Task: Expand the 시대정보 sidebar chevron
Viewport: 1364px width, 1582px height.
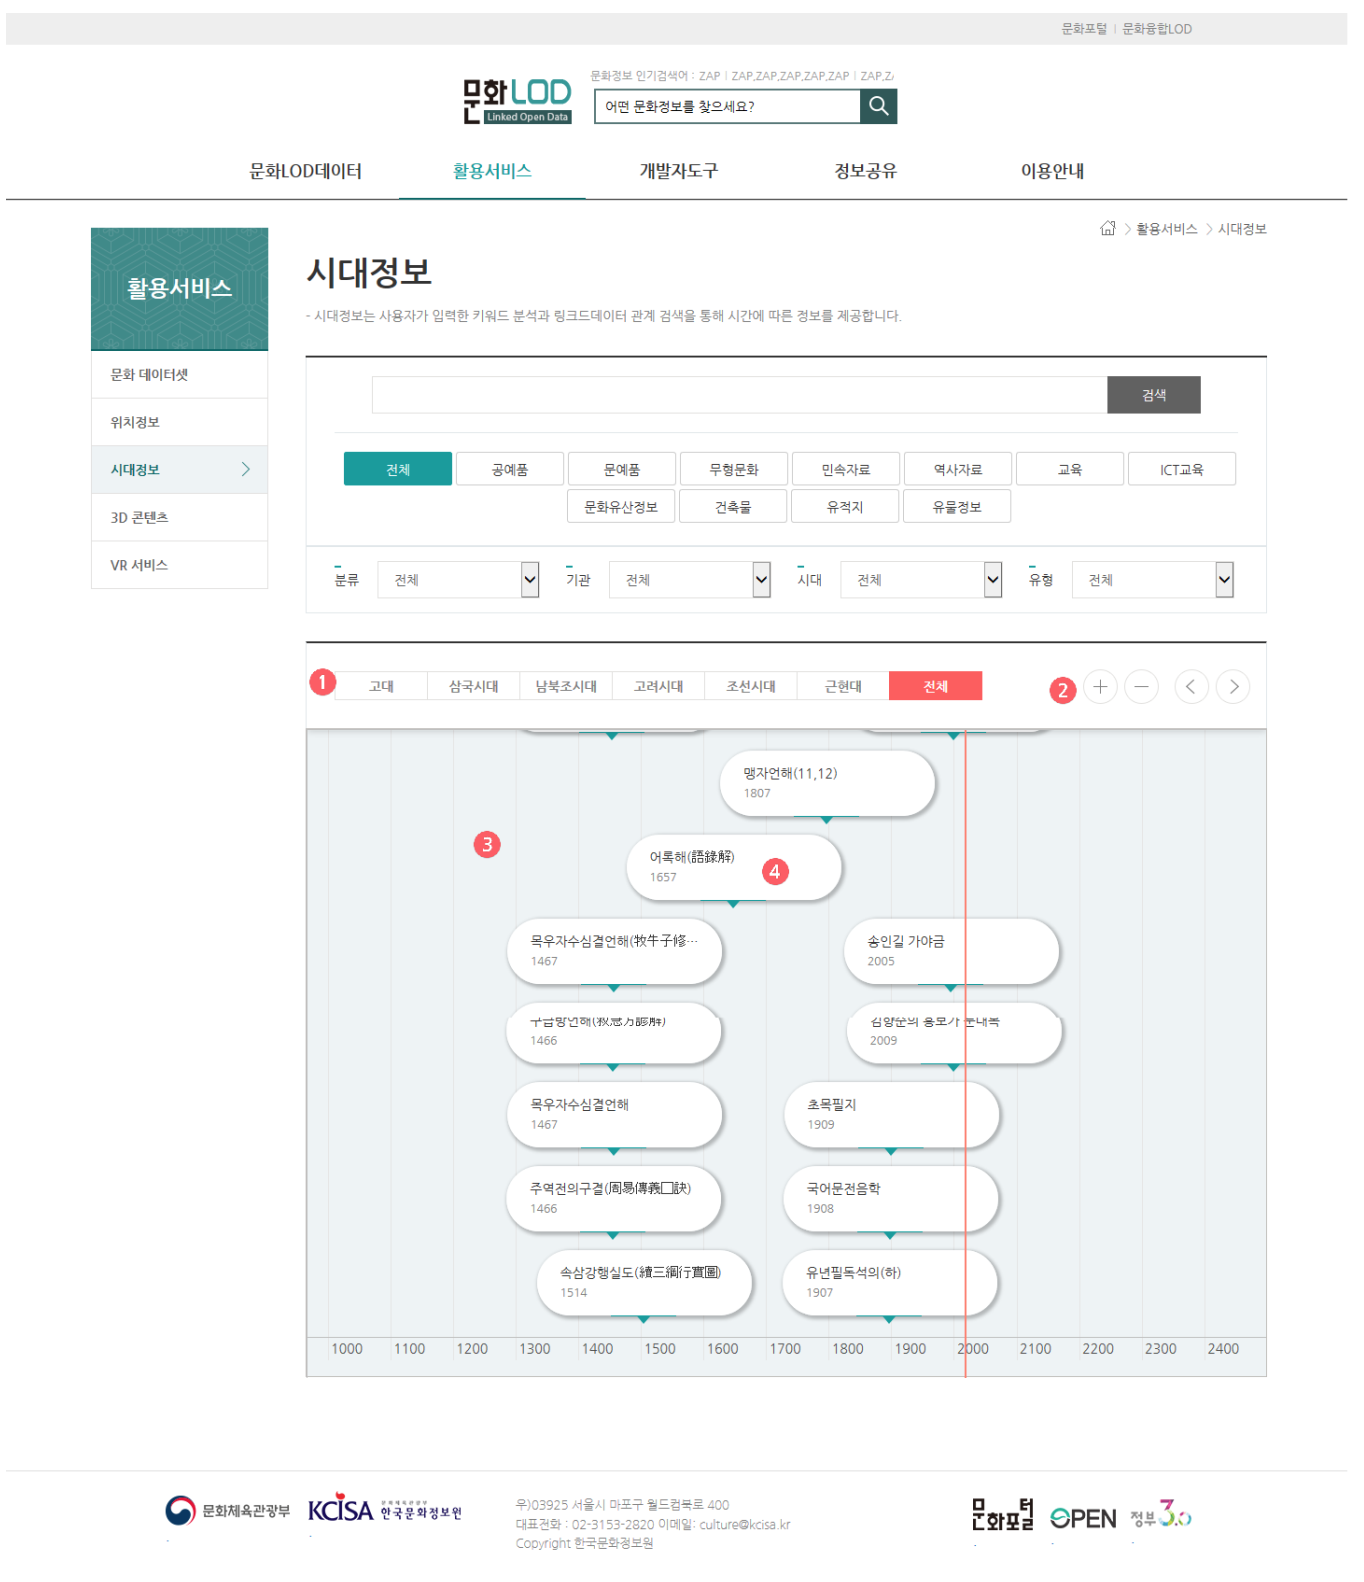Action: pos(245,469)
